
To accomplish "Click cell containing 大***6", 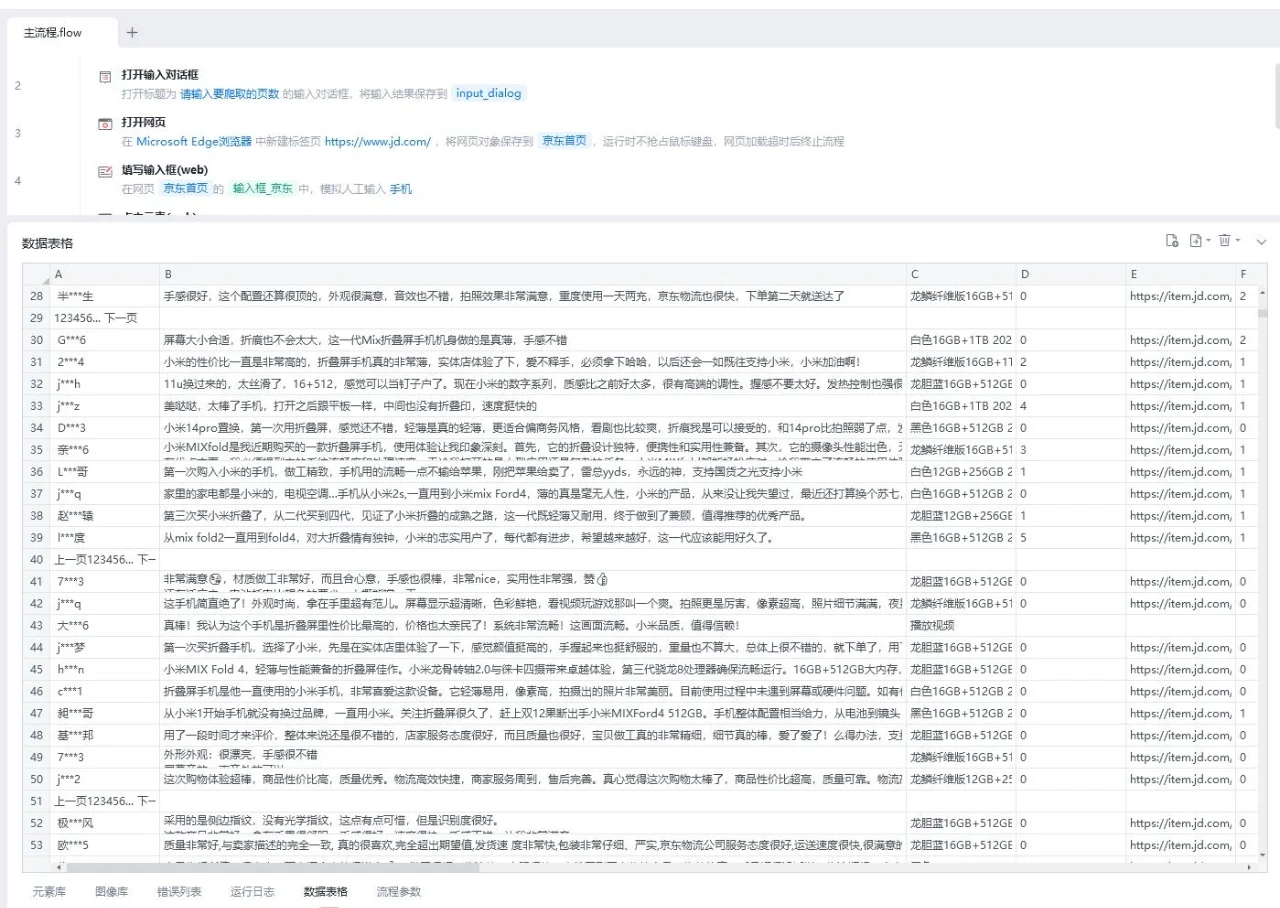I will click(x=105, y=625).
